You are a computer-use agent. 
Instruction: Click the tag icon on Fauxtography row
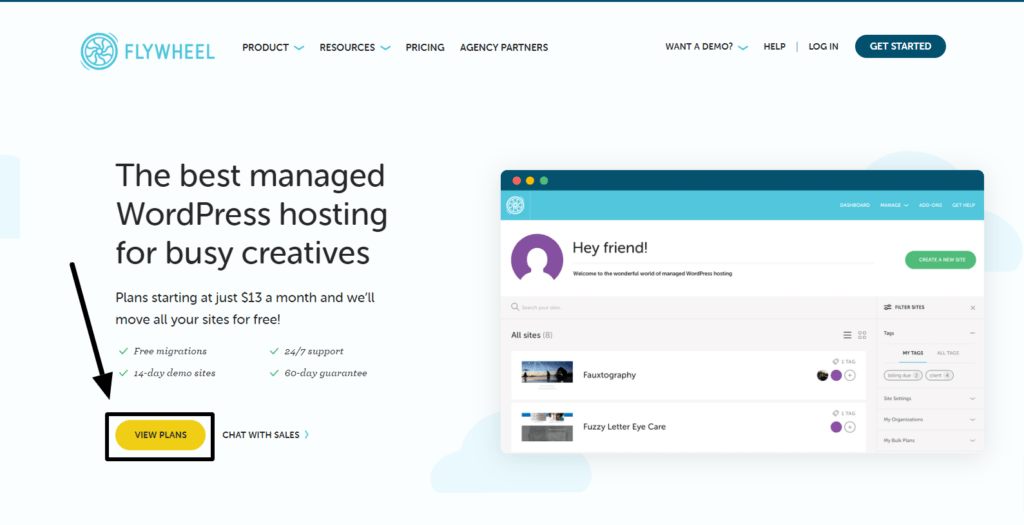point(835,361)
